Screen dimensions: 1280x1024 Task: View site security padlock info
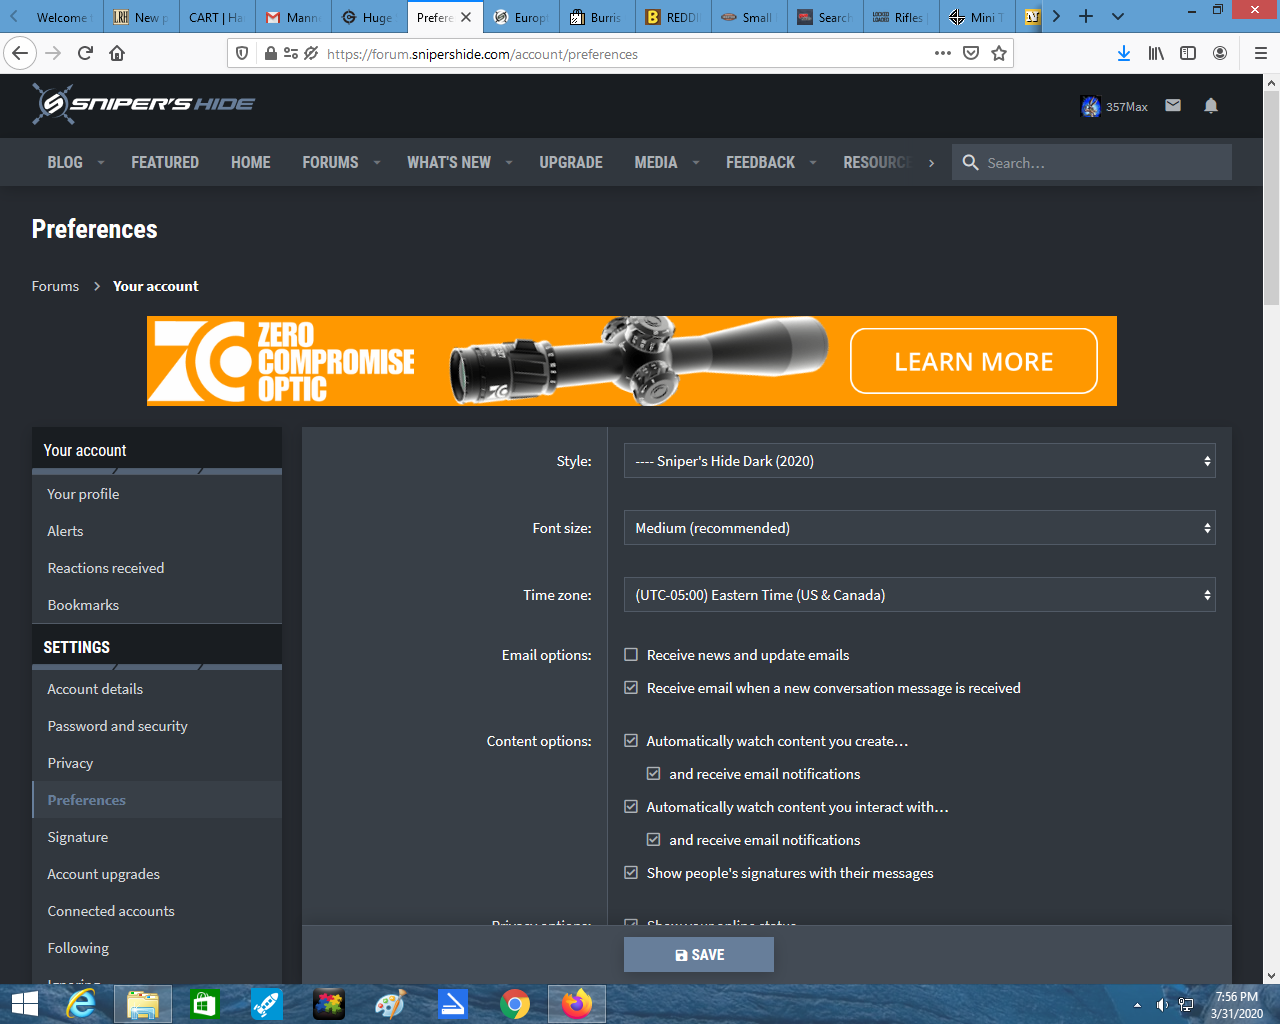pyautogui.click(x=271, y=53)
